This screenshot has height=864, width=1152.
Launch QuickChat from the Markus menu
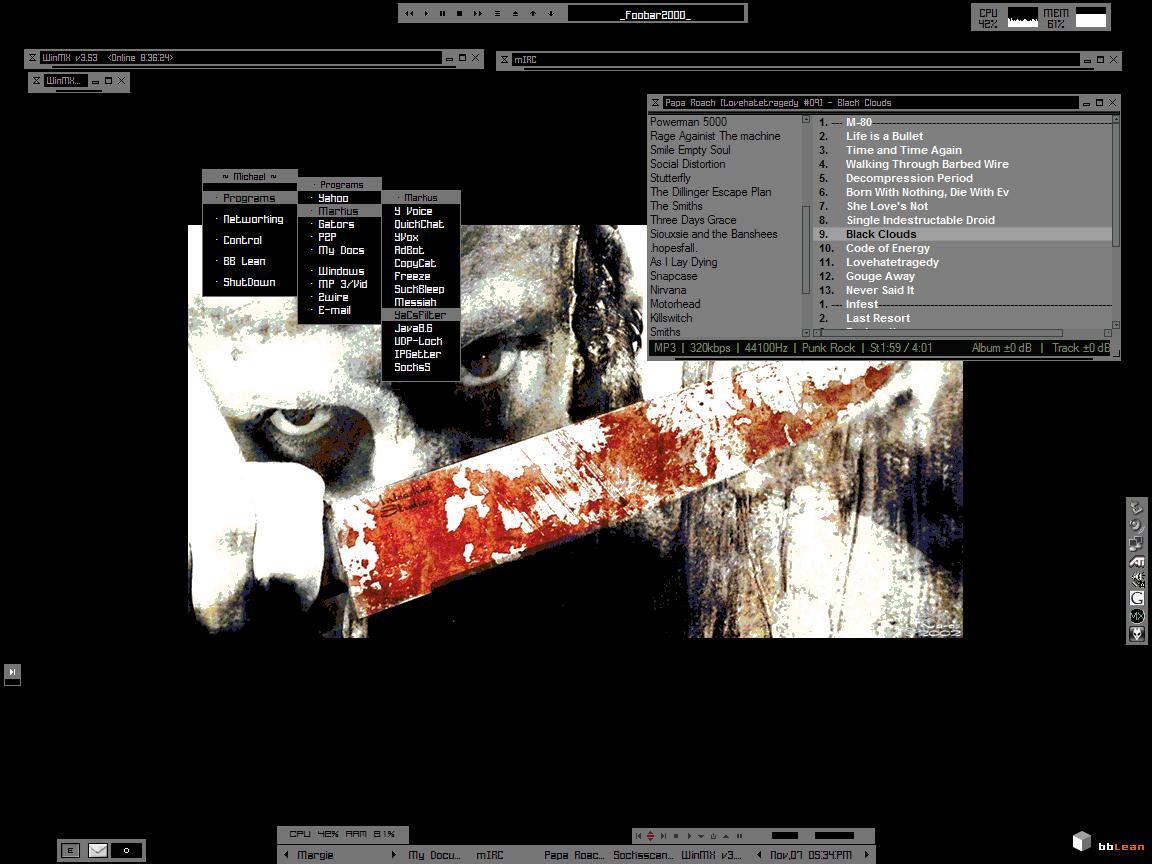421,224
